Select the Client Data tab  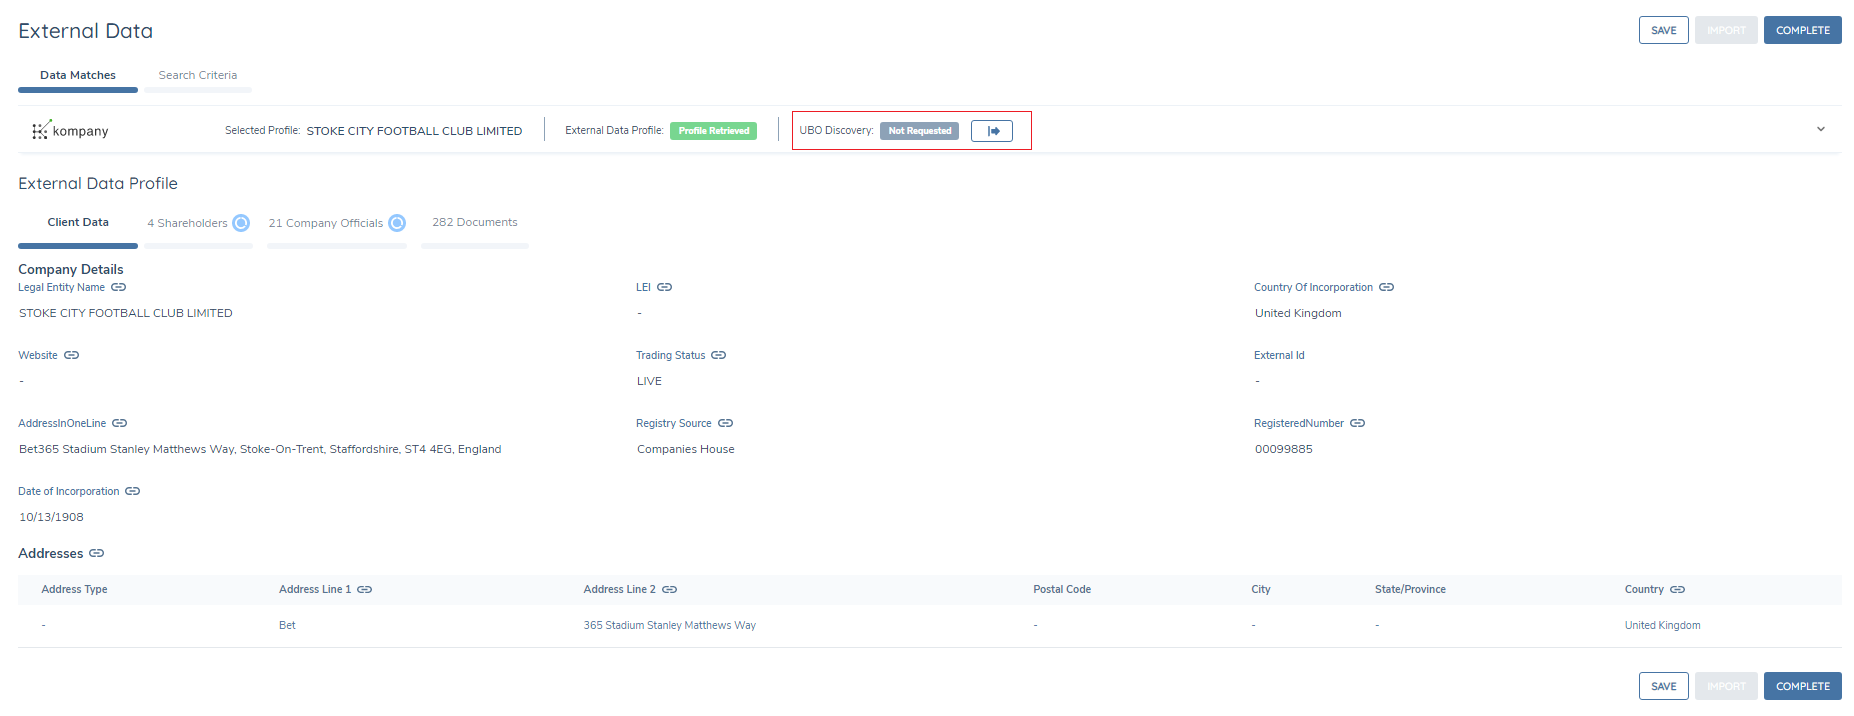[x=78, y=222]
